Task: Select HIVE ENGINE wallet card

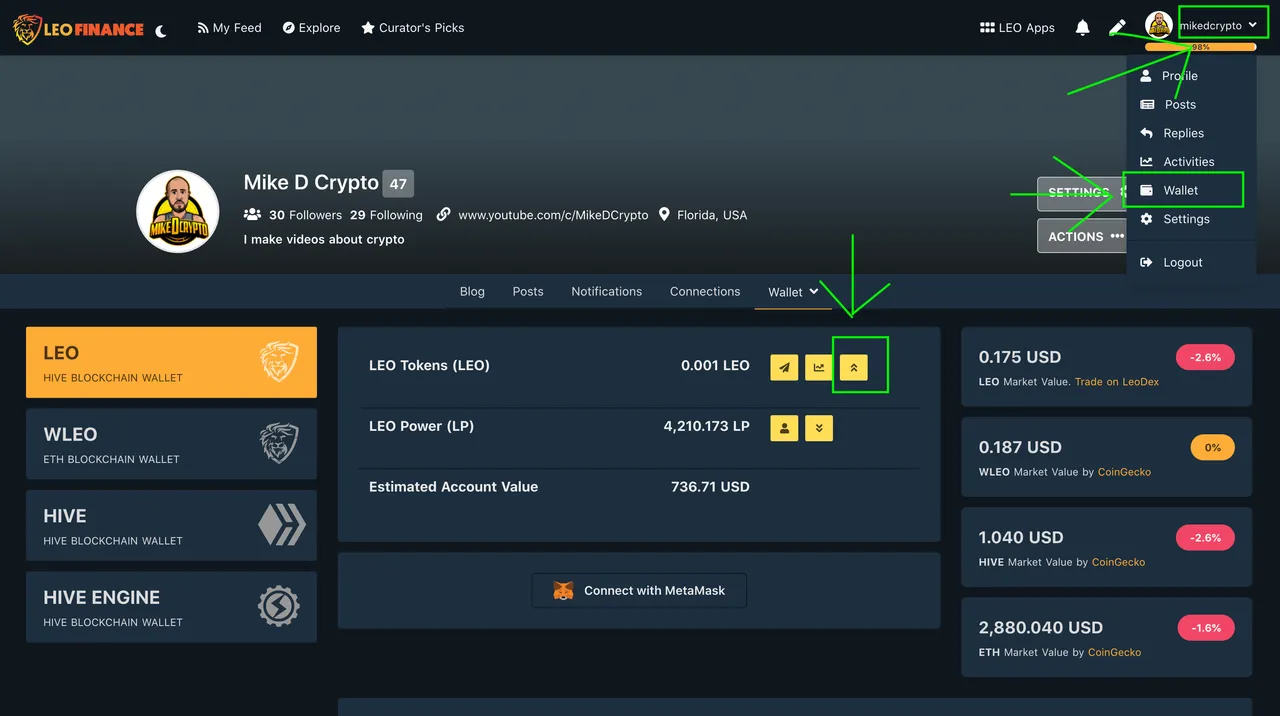Action: 171,607
